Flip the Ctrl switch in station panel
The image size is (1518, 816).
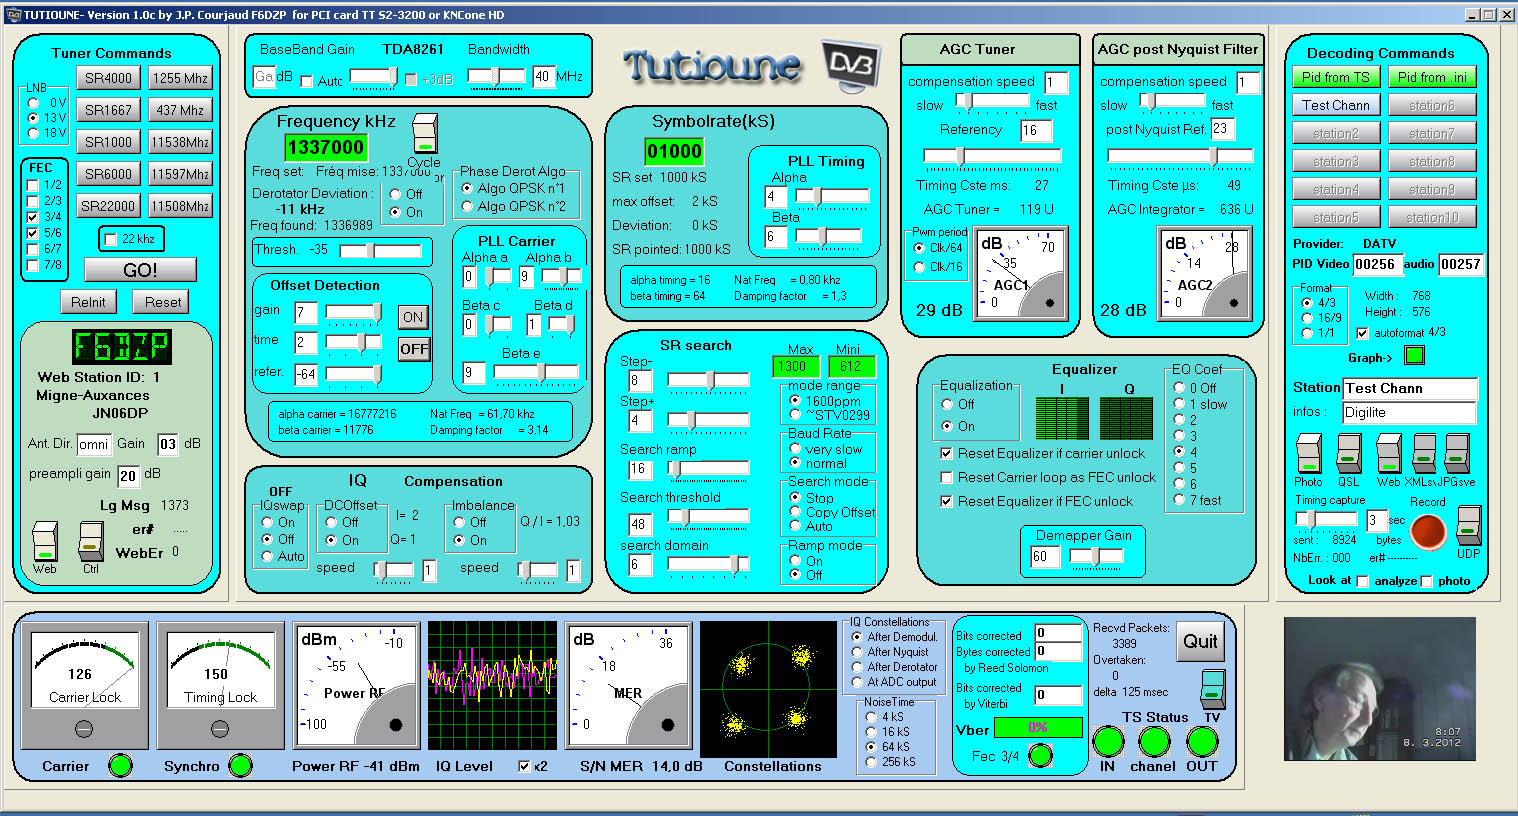coord(91,541)
